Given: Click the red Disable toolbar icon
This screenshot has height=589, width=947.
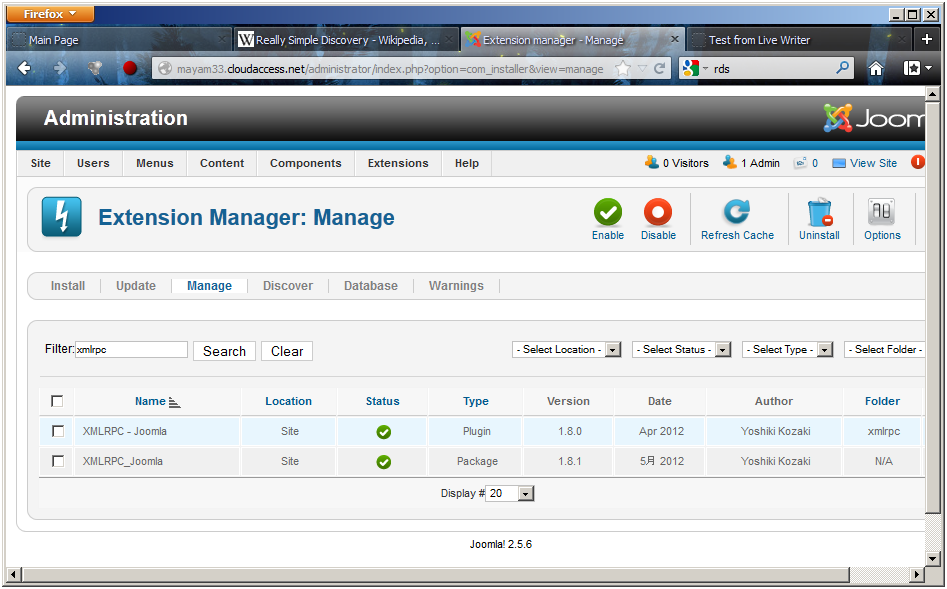Looking at the screenshot, I should point(658,212).
